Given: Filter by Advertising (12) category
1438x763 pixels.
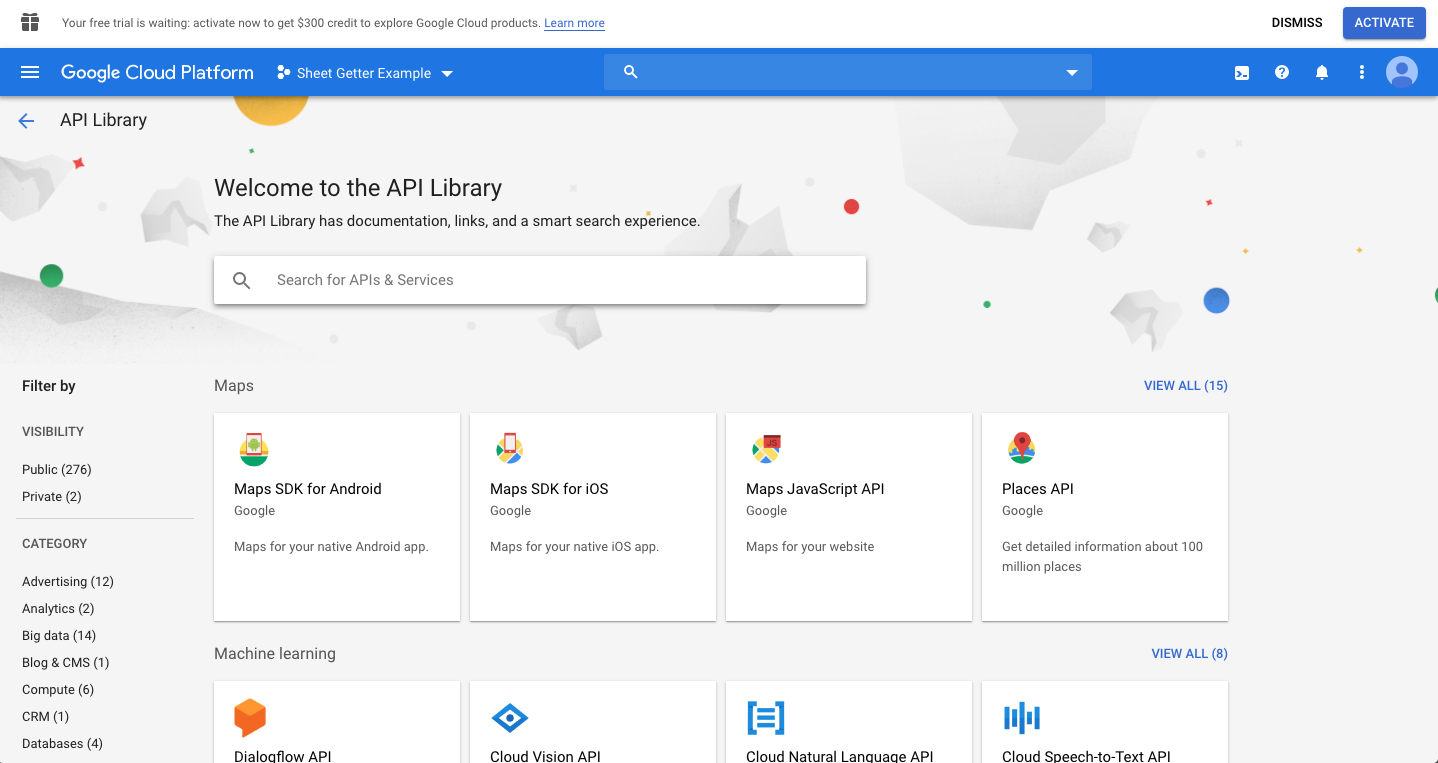Looking at the screenshot, I should (68, 582).
